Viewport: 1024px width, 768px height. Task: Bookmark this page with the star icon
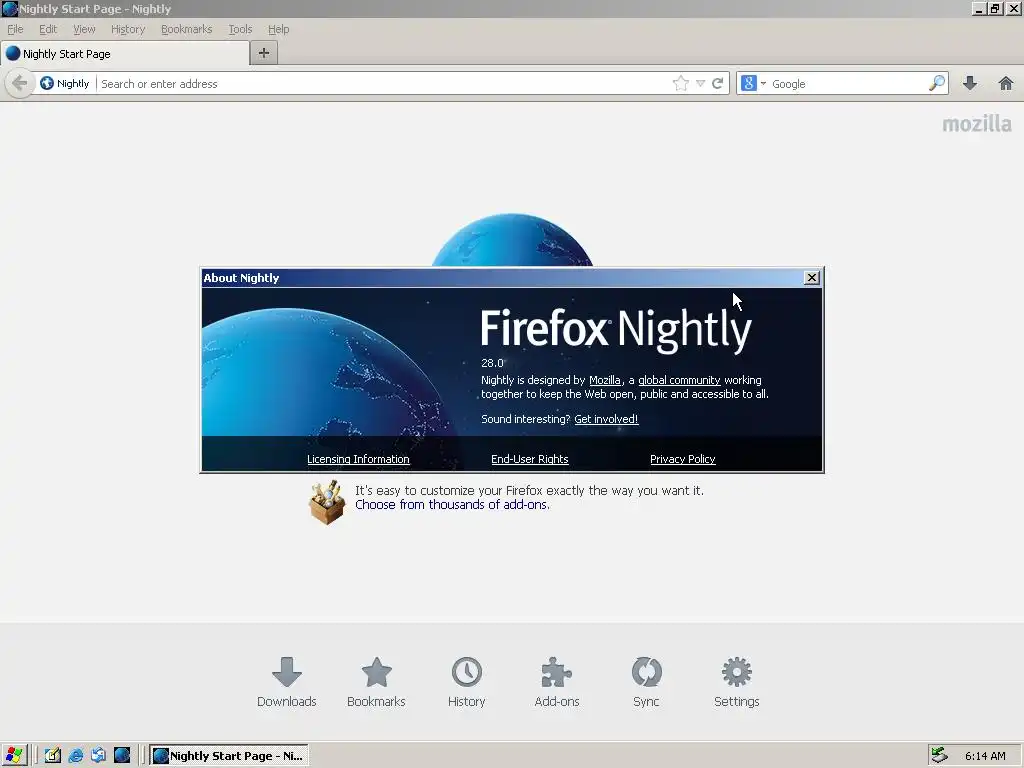pos(680,84)
